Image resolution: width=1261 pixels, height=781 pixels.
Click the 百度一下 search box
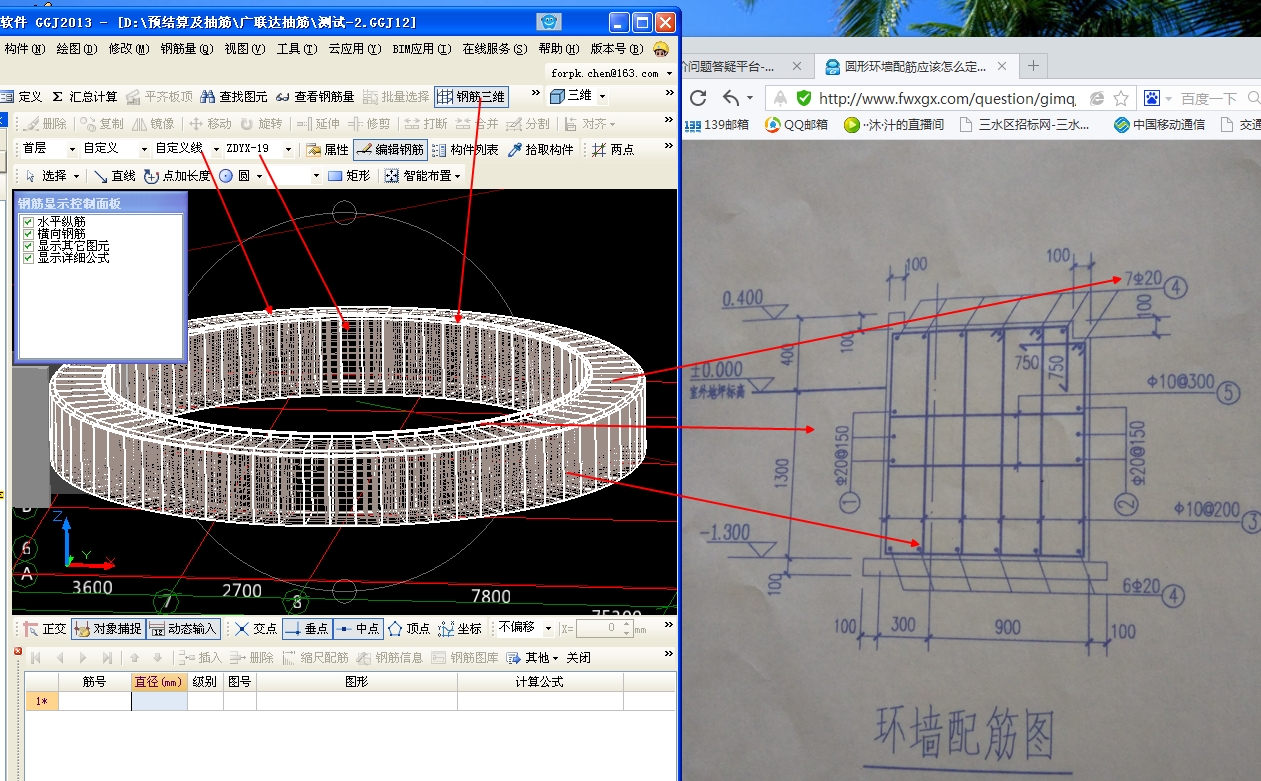coord(1209,98)
